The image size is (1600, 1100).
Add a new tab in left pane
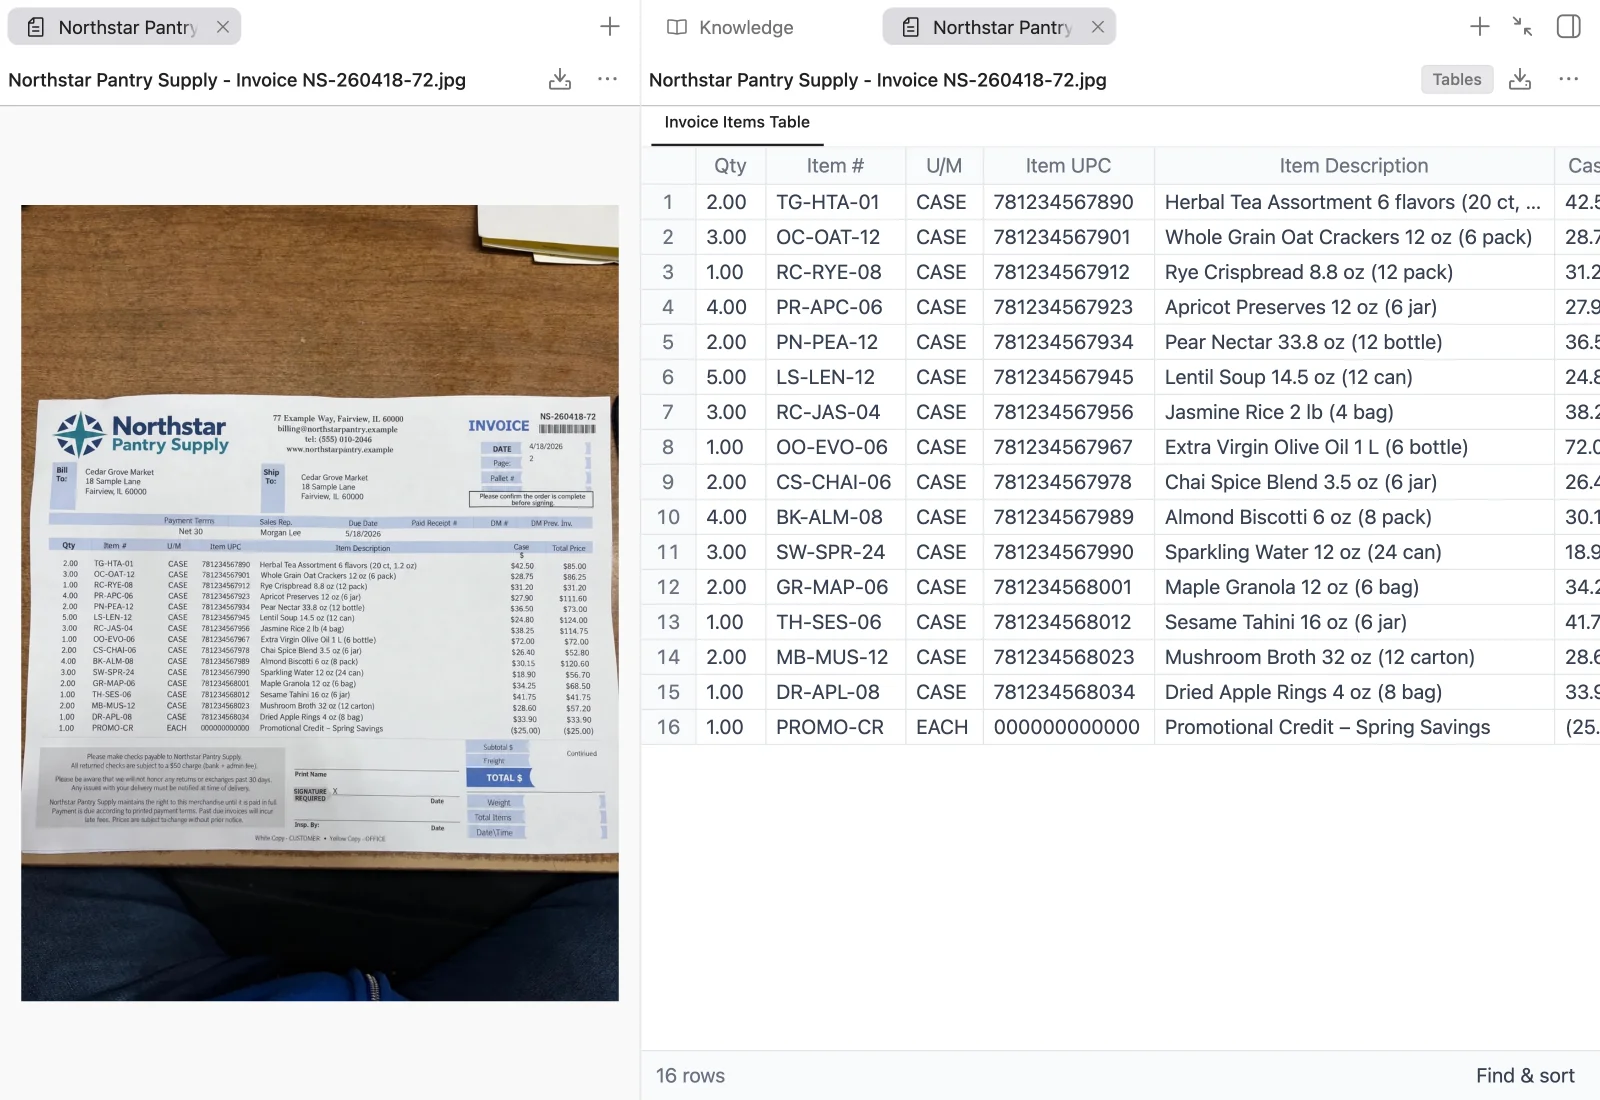click(x=610, y=27)
